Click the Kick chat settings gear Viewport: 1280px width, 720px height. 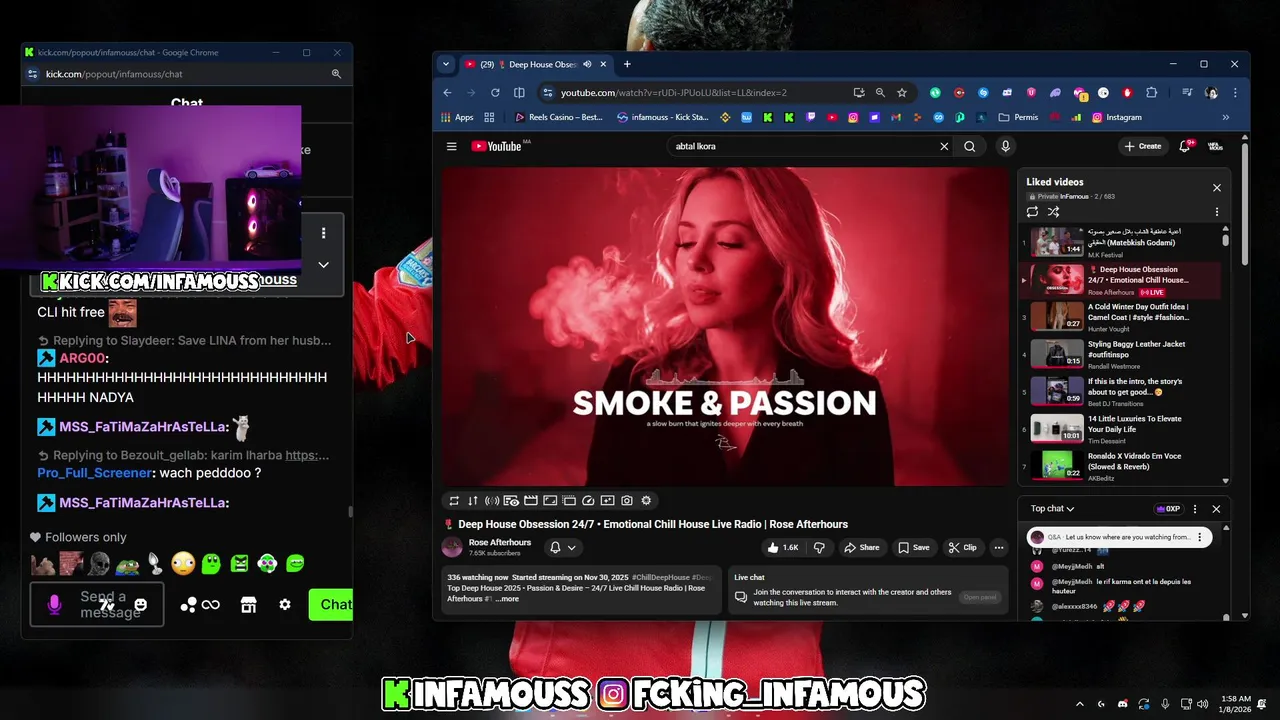point(285,604)
